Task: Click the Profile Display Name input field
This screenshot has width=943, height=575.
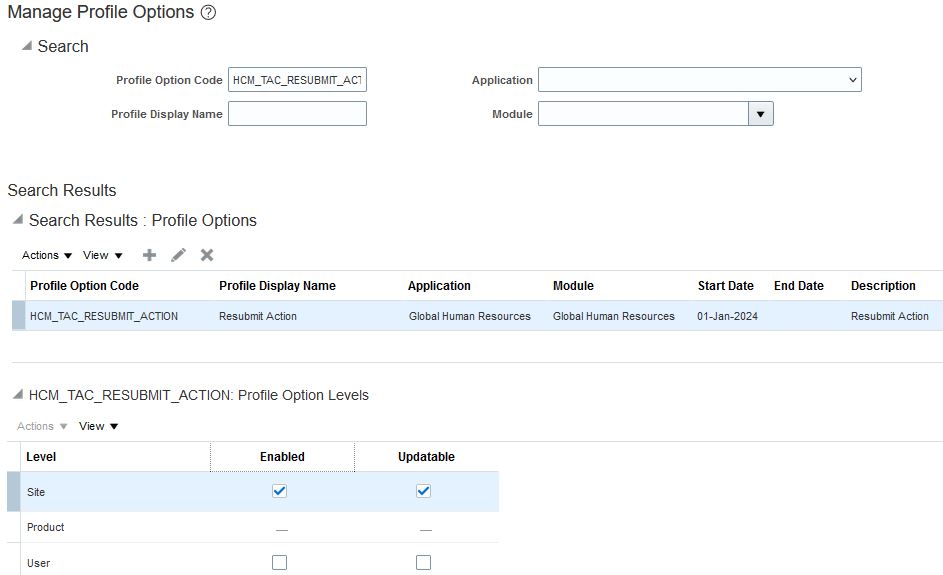Action: [x=297, y=114]
